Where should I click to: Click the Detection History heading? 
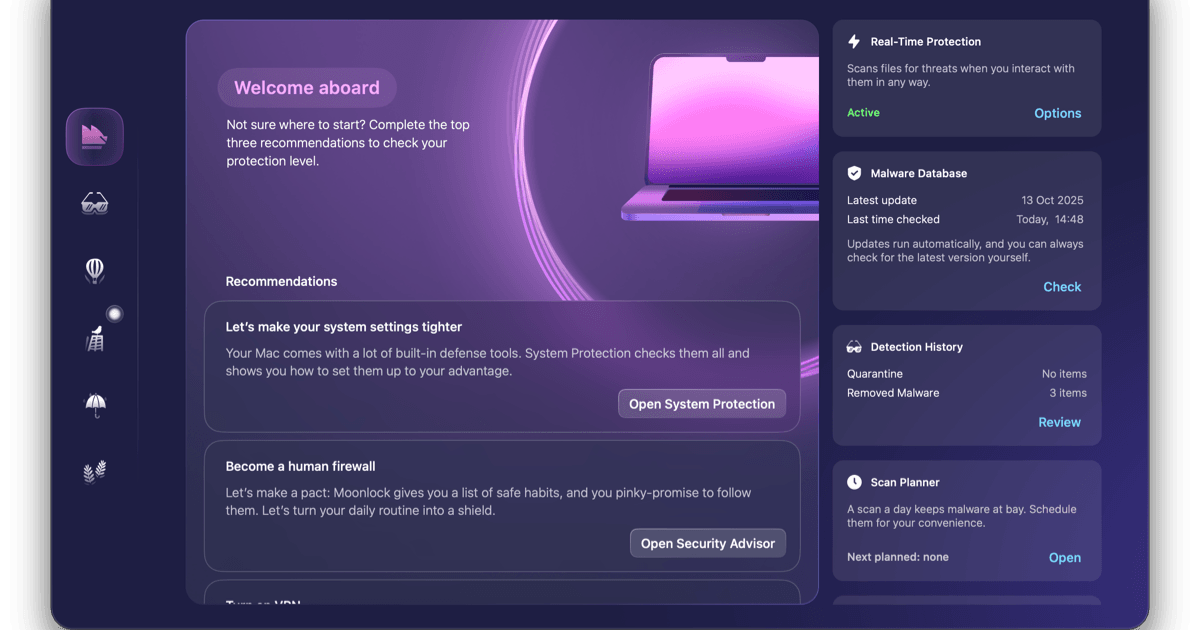pos(917,347)
